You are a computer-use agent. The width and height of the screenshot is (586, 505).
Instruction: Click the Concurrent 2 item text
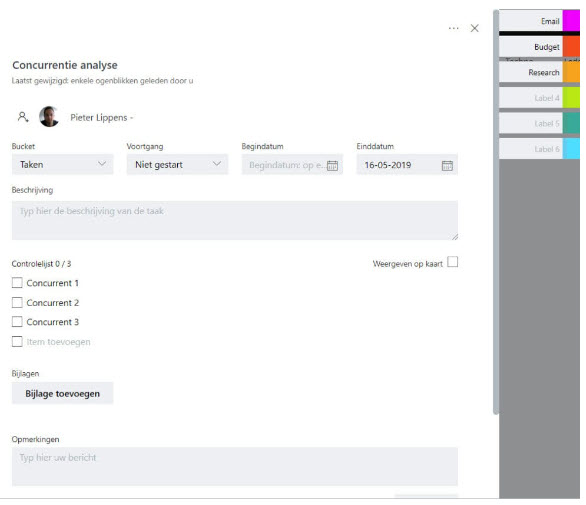(x=52, y=302)
